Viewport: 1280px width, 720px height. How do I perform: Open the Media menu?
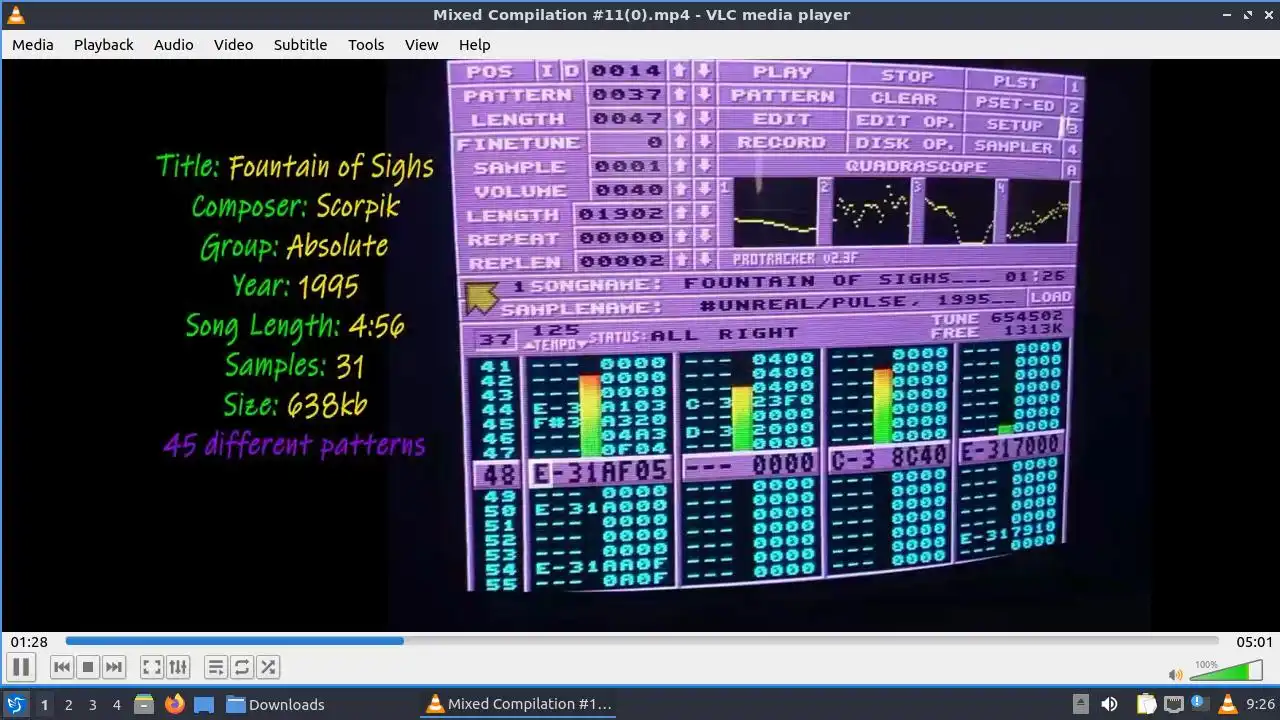click(x=33, y=44)
